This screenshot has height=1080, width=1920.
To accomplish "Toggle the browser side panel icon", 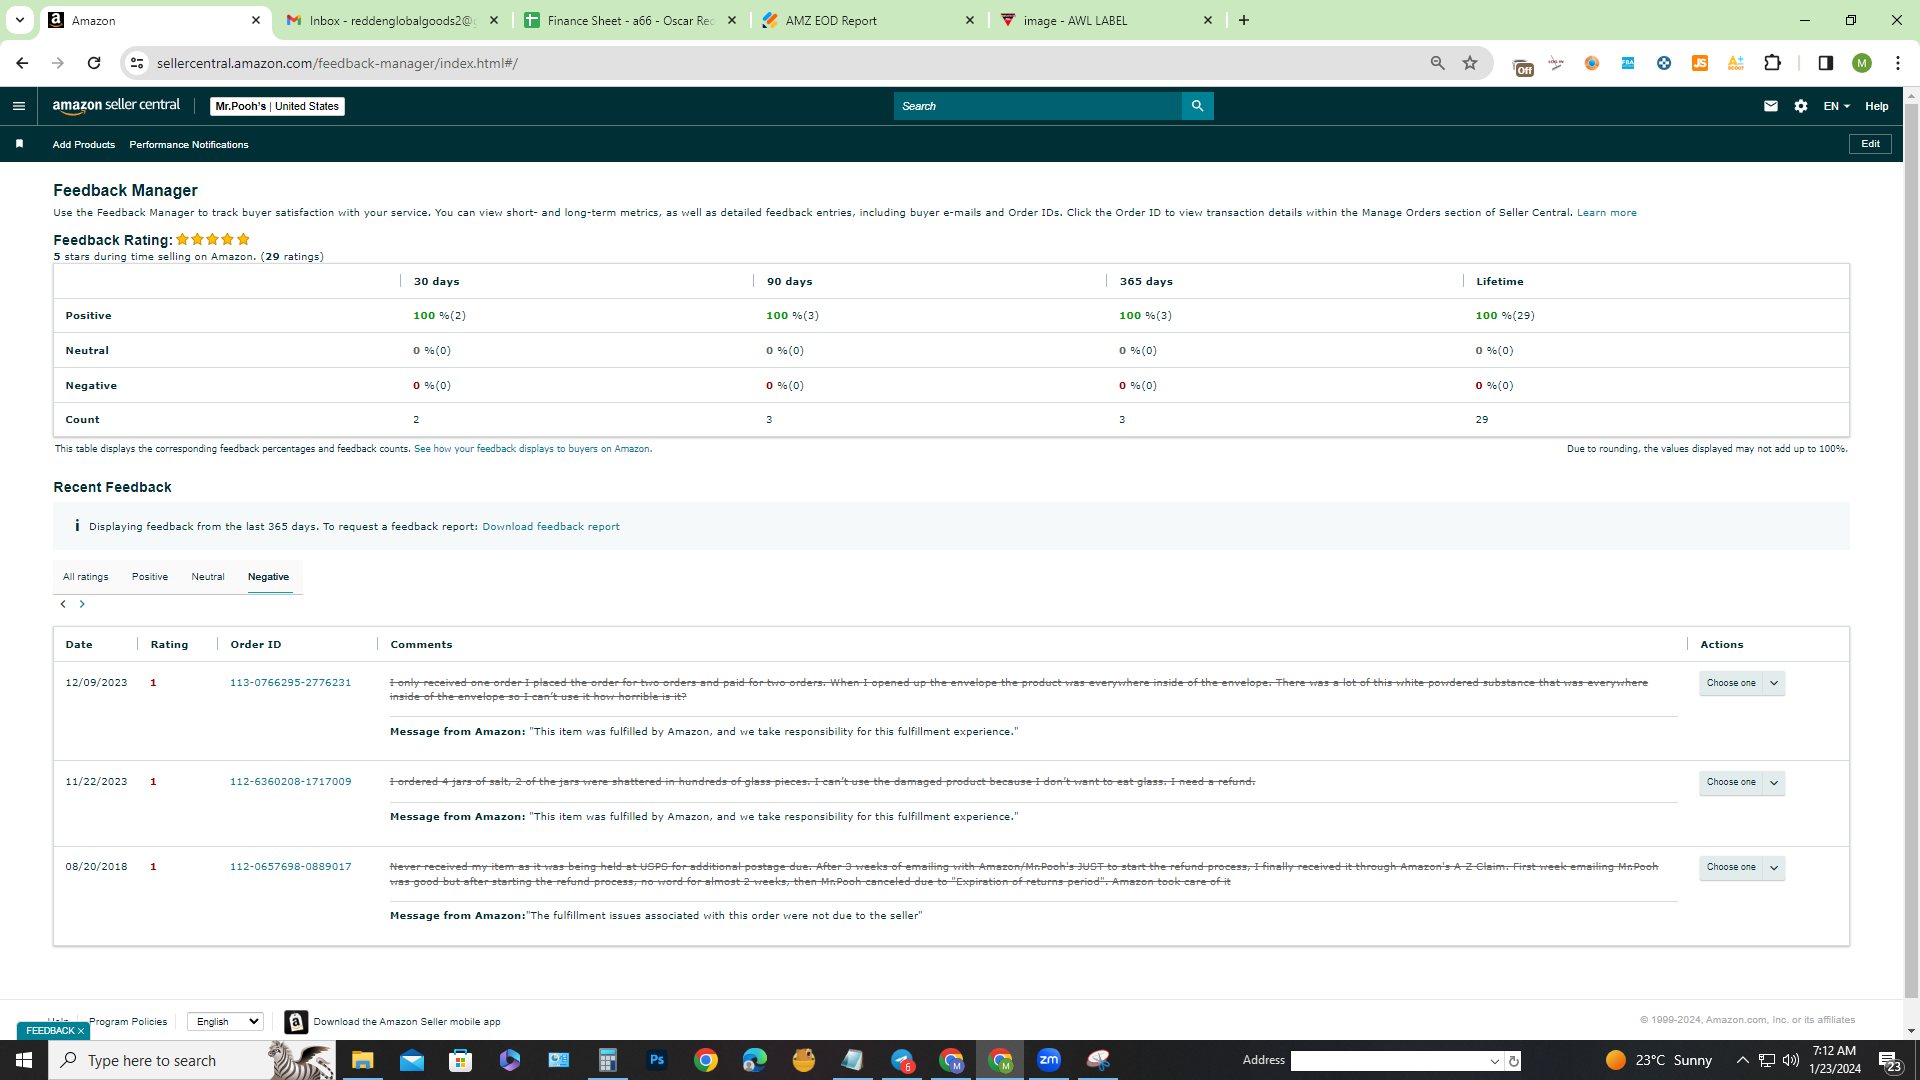I will click(x=1826, y=63).
